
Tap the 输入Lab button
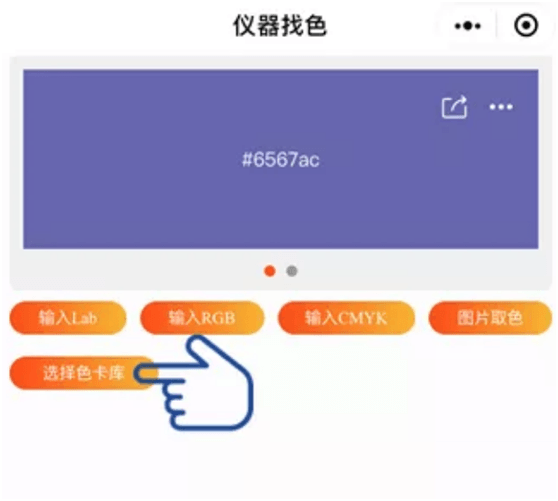[x=68, y=318]
